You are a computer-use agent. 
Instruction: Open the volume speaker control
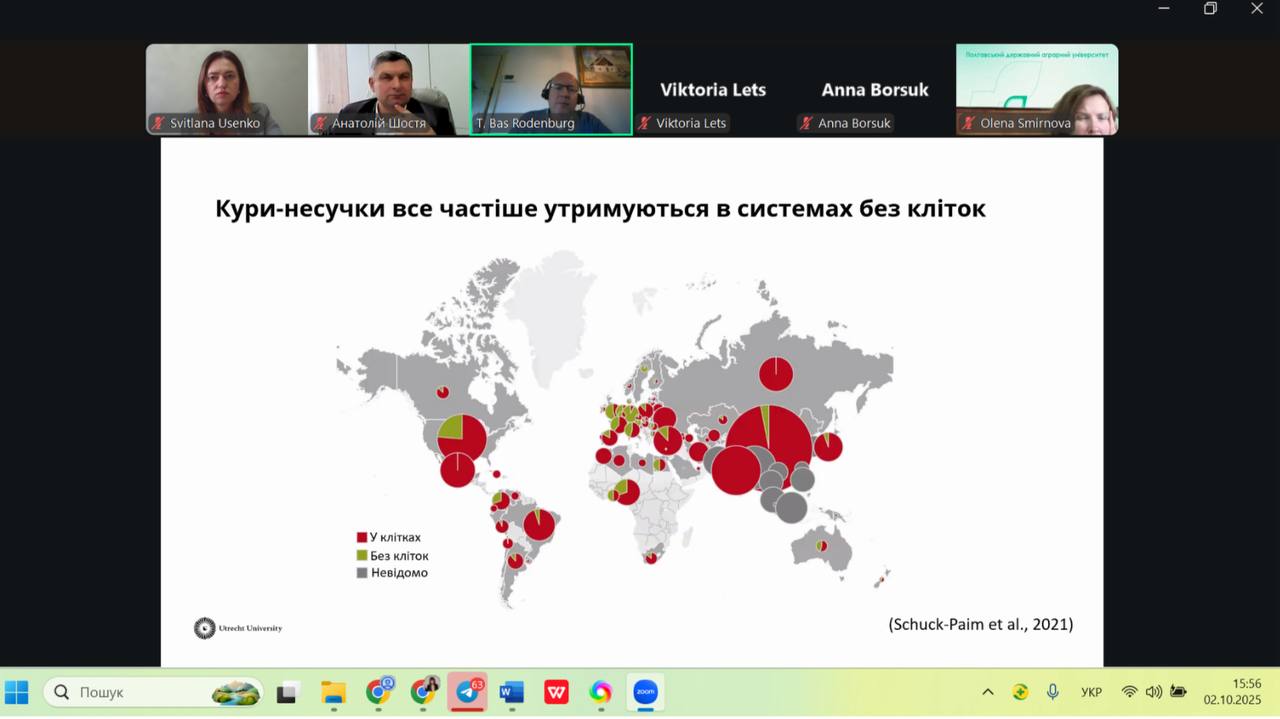pyautogui.click(x=1153, y=692)
